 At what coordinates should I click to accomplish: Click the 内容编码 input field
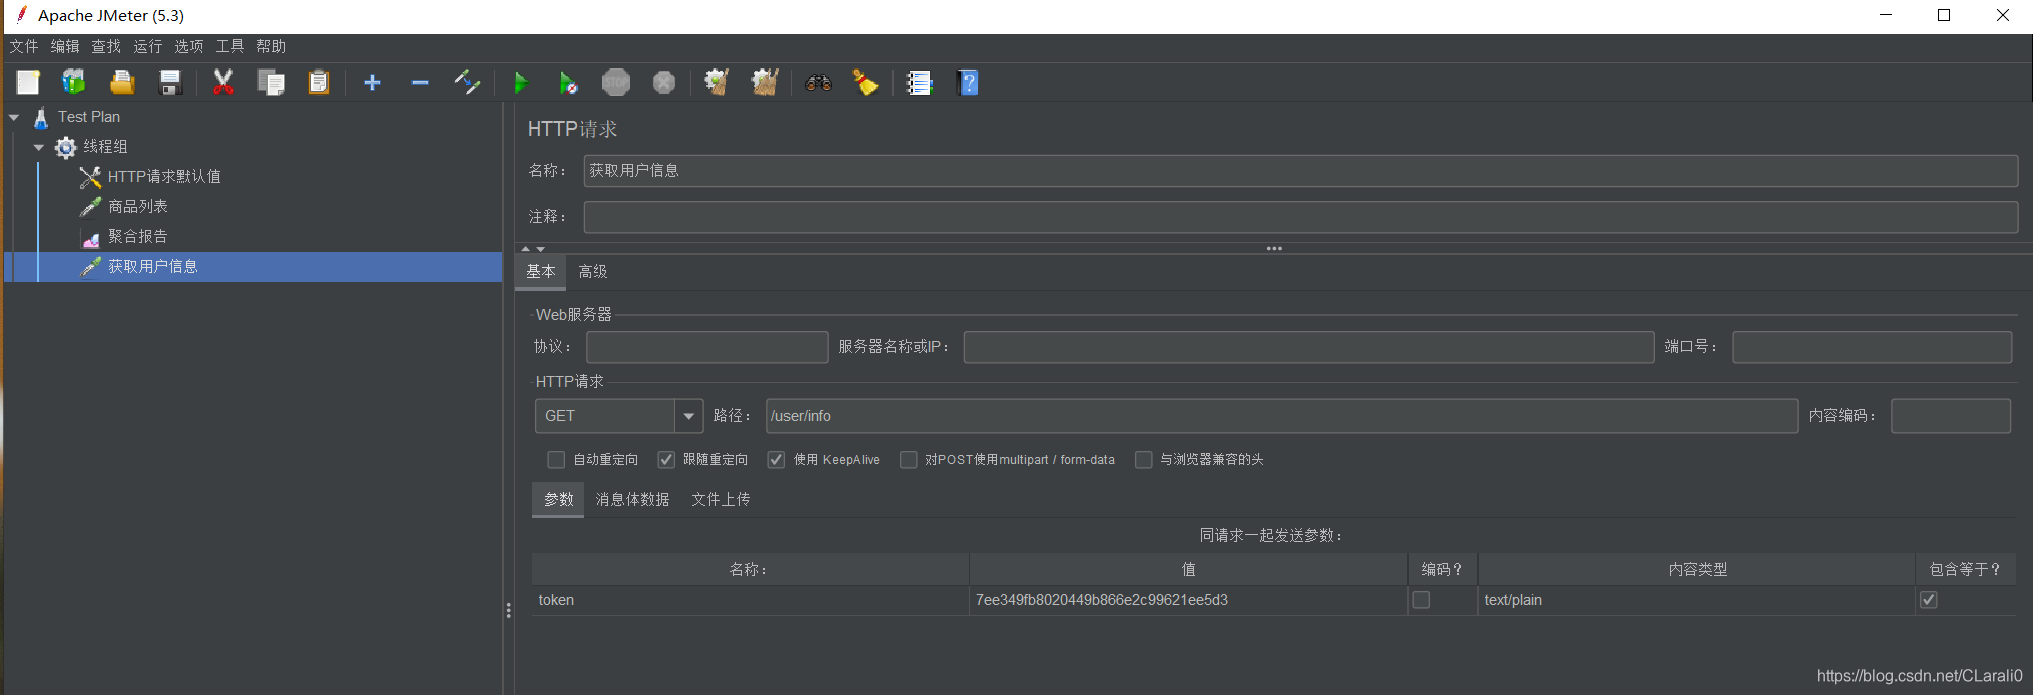tap(1951, 416)
